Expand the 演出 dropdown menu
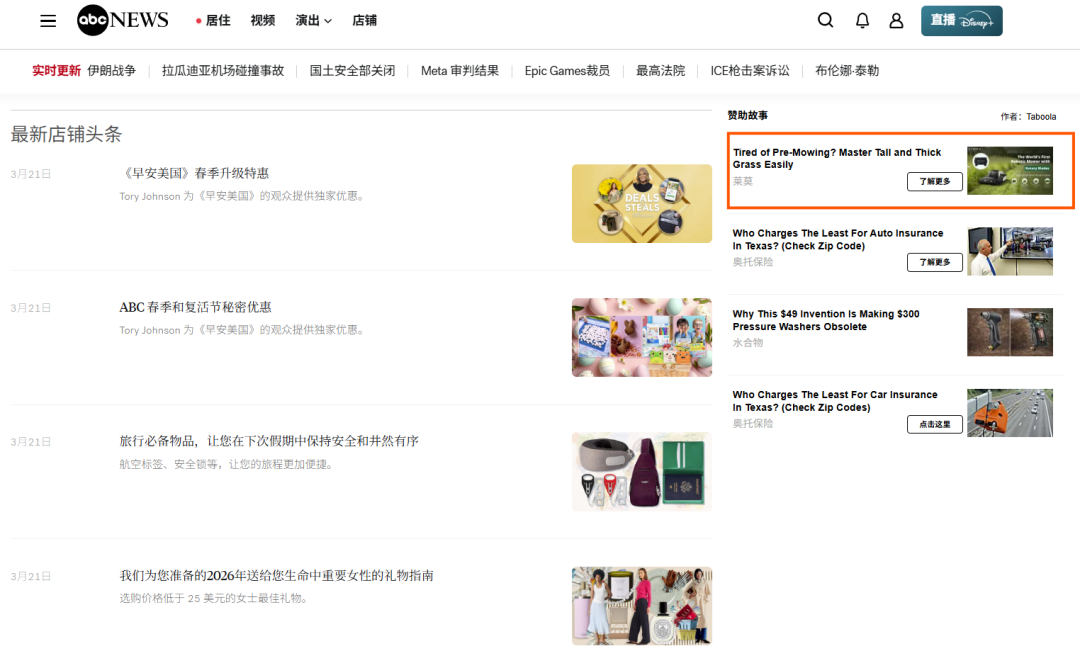Image resolution: width=1080 pixels, height=651 pixels. coord(313,21)
